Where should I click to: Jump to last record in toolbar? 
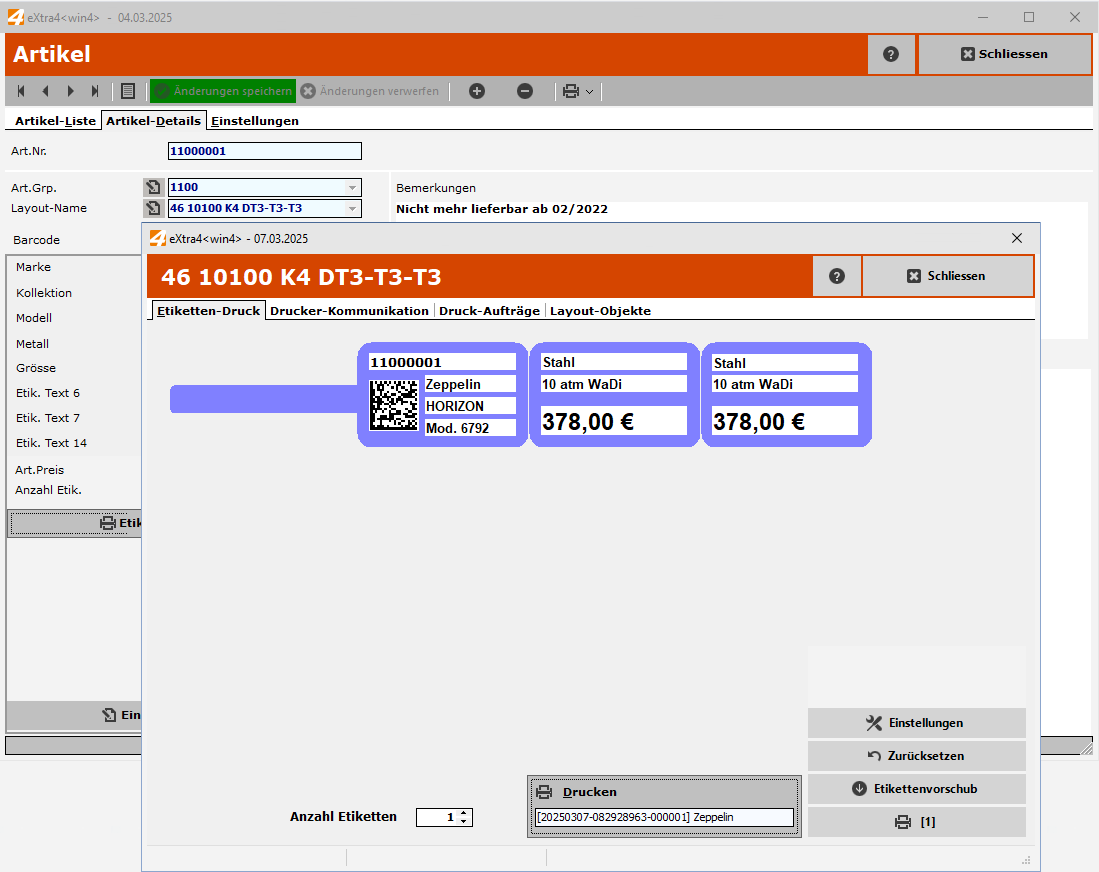[95, 91]
